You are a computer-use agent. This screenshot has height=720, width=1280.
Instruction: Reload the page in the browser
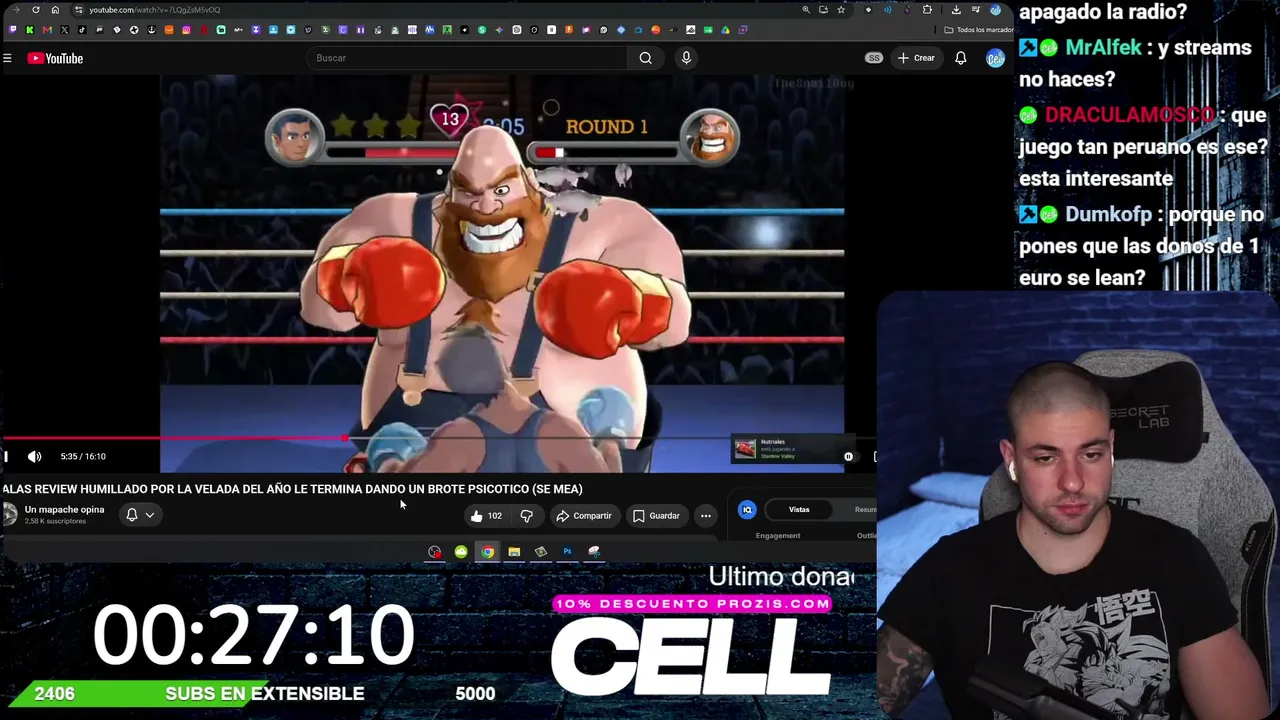pyautogui.click(x=36, y=10)
